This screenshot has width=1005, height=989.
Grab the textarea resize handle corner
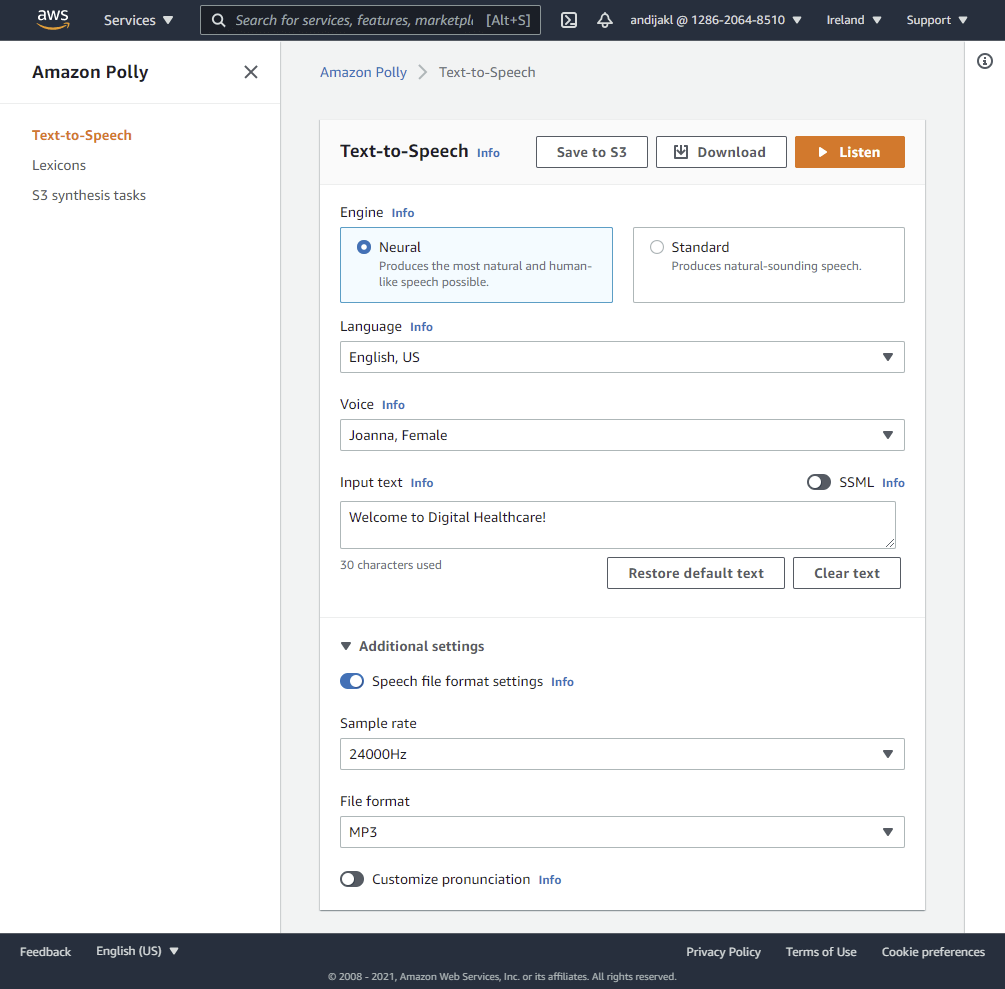(x=890, y=543)
